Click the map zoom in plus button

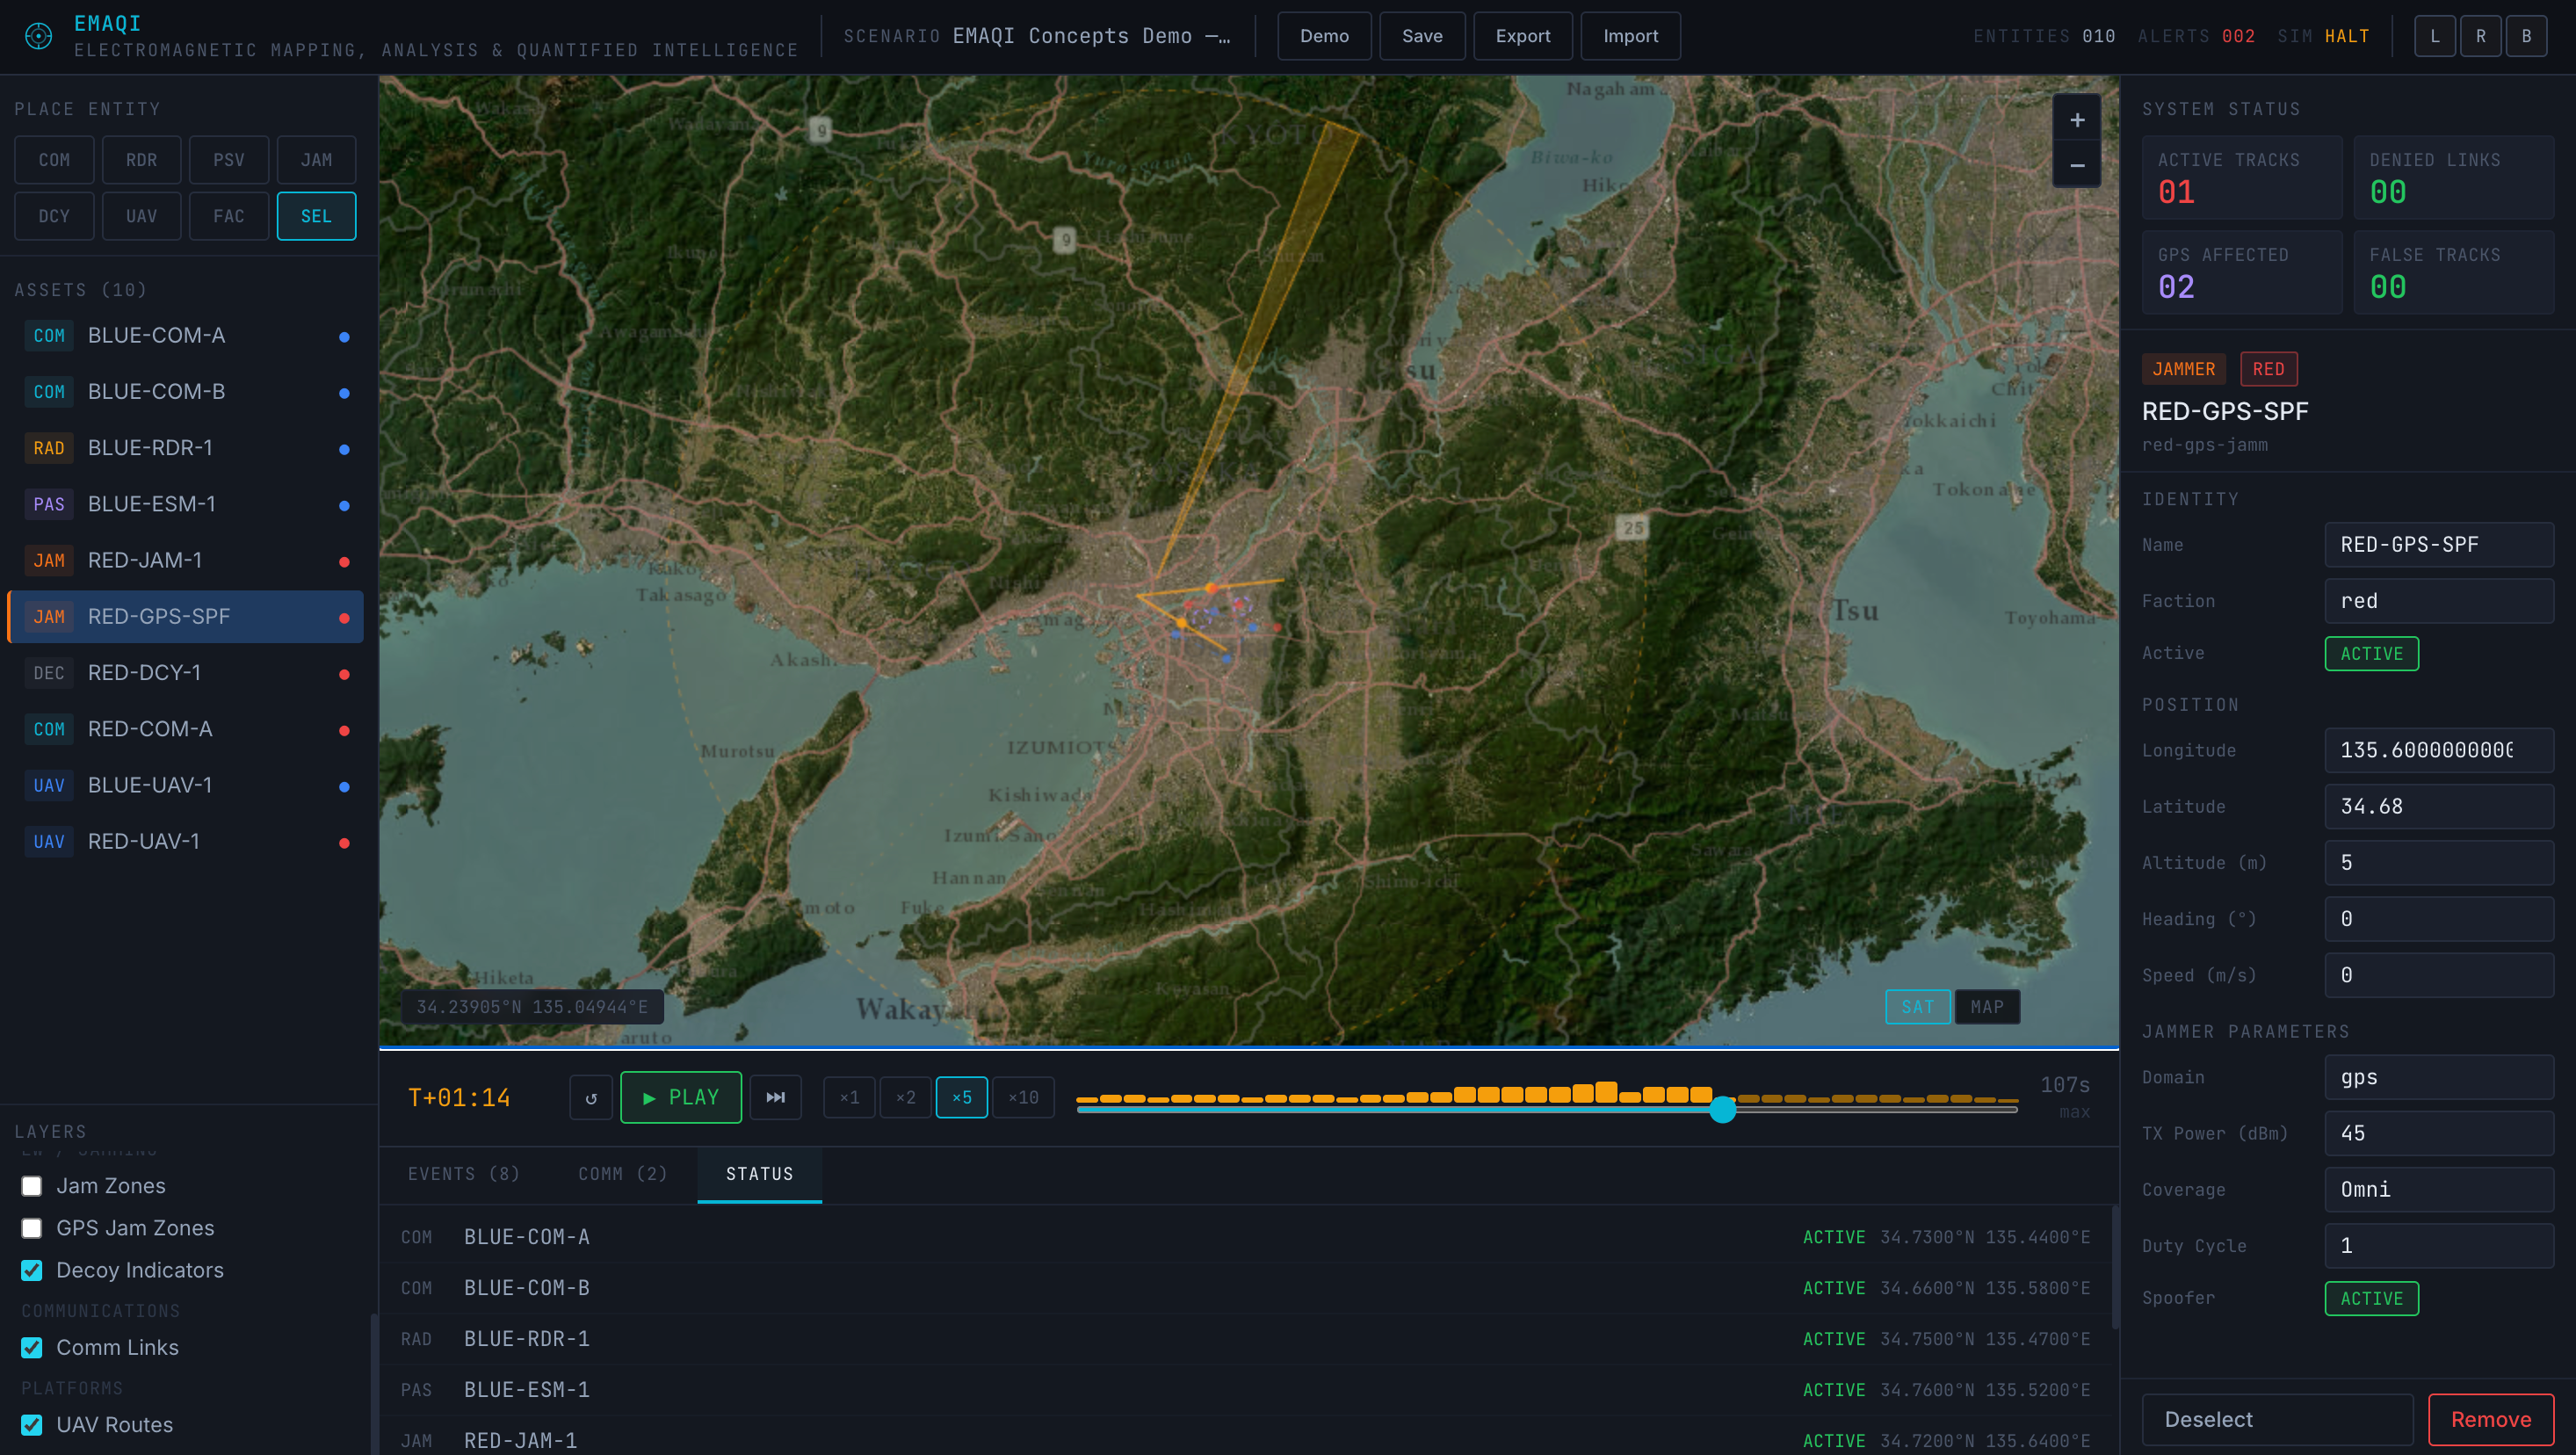coord(2076,120)
